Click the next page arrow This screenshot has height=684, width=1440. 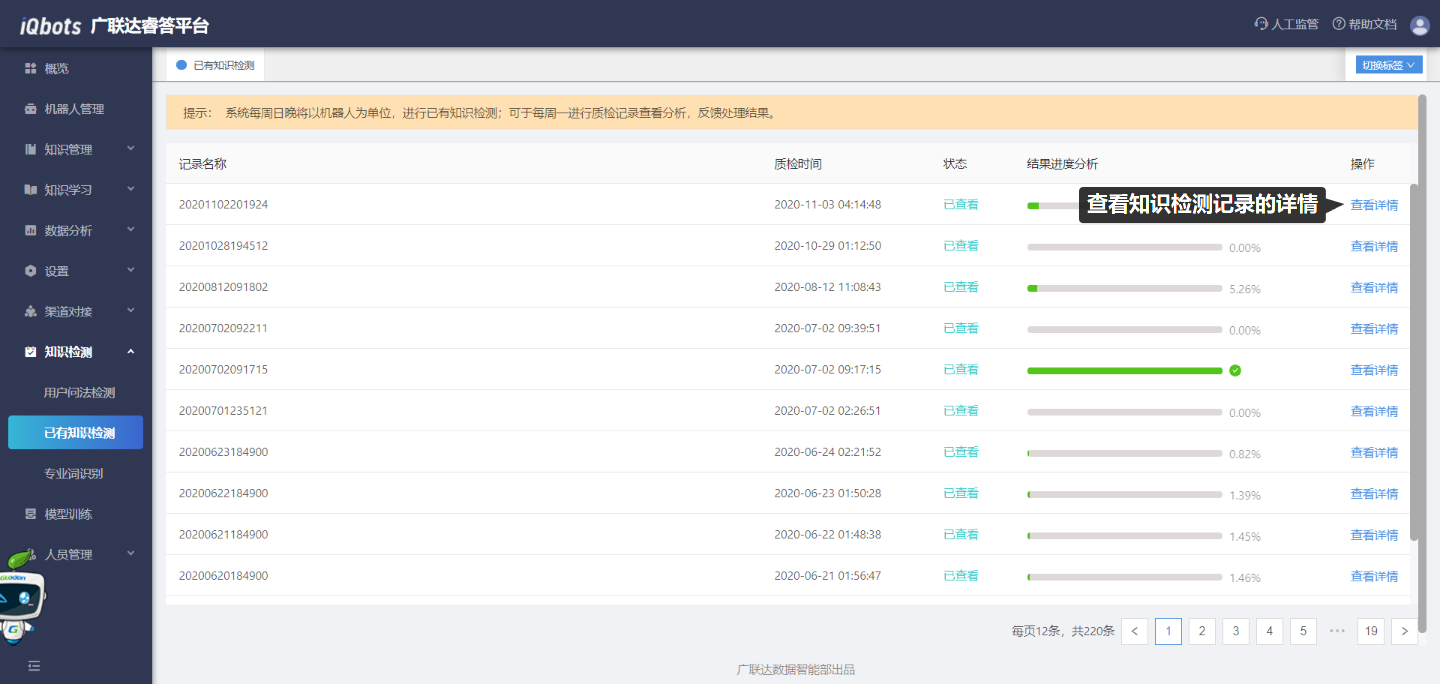coord(1404,631)
